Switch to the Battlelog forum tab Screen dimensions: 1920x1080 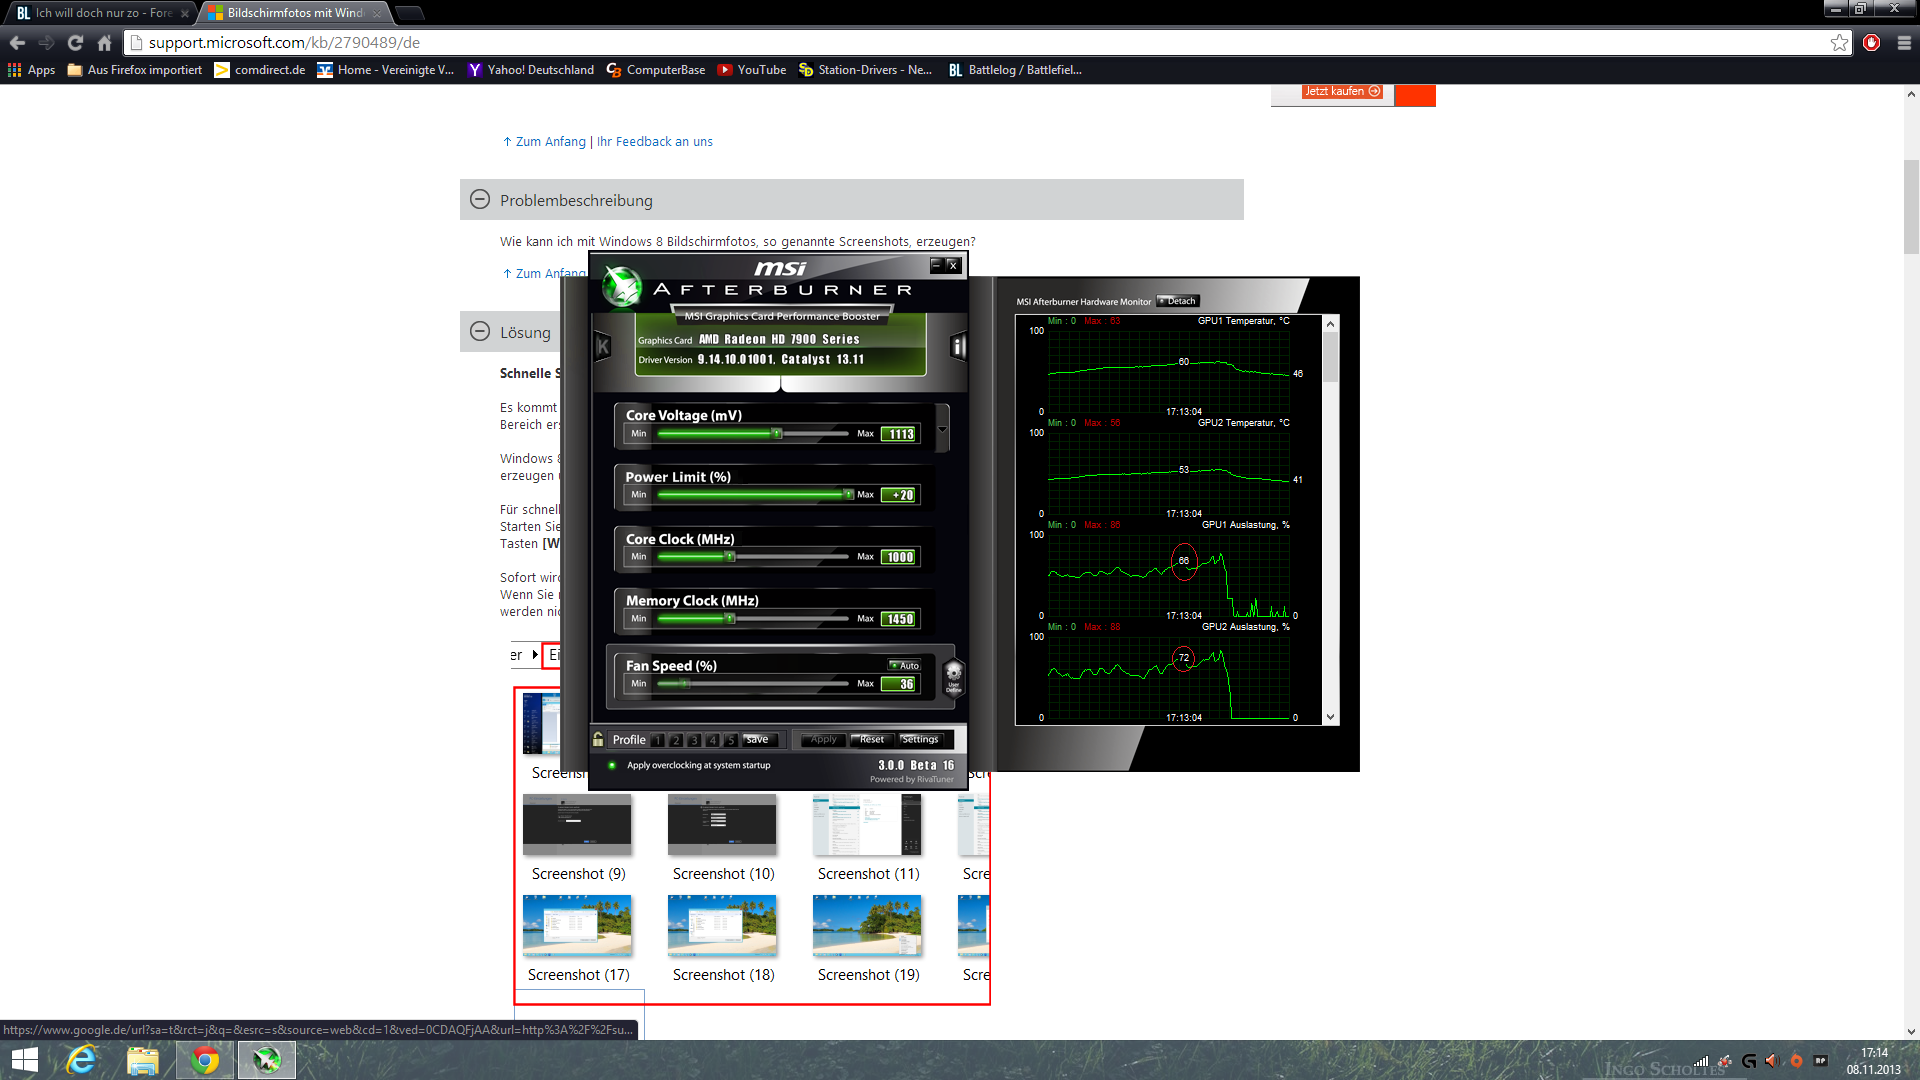pyautogui.click(x=100, y=13)
